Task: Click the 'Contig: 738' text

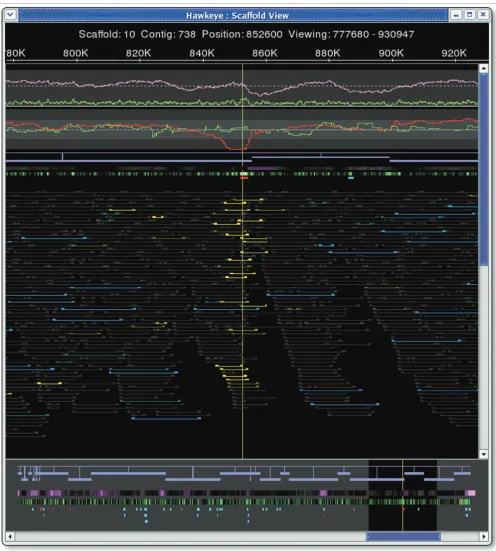Action: coord(168,34)
